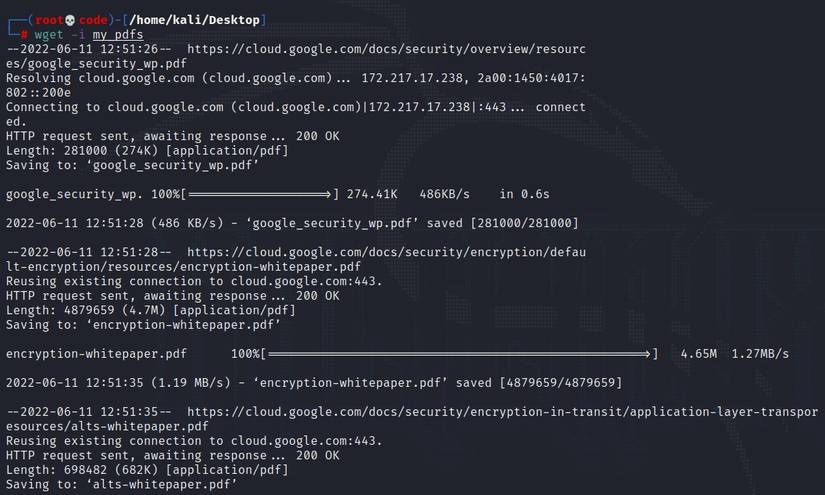Image resolution: width=825 pixels, height=495 pixels.
Task: Click the 1.27MB/s download speed
Action: [760, 354]
